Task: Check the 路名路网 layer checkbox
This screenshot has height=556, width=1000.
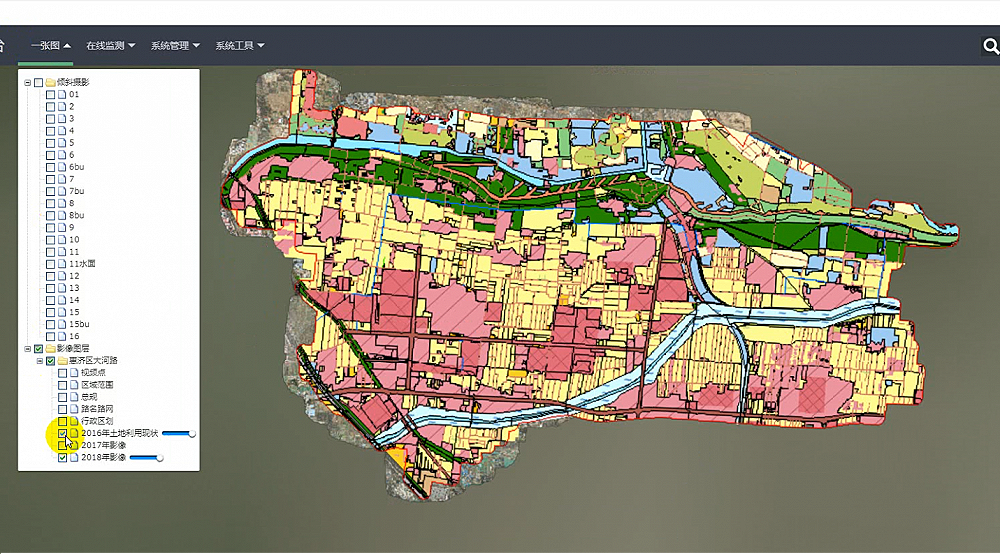Action: [x=63, y=409]
